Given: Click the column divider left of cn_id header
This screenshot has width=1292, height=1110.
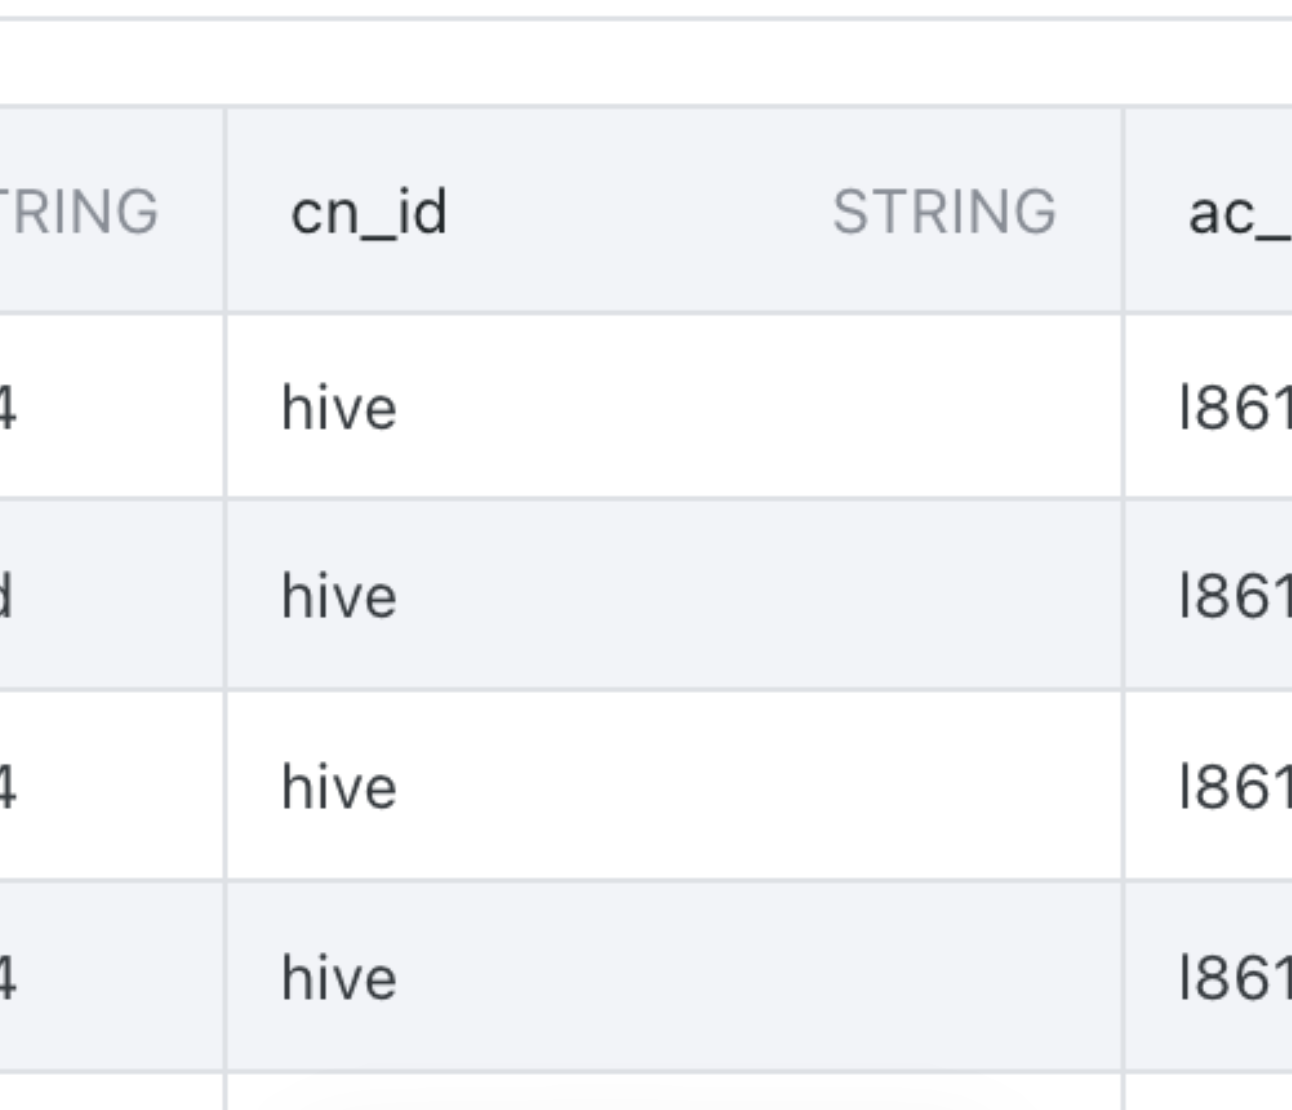Looking at the screenshot, I should 225,212.
